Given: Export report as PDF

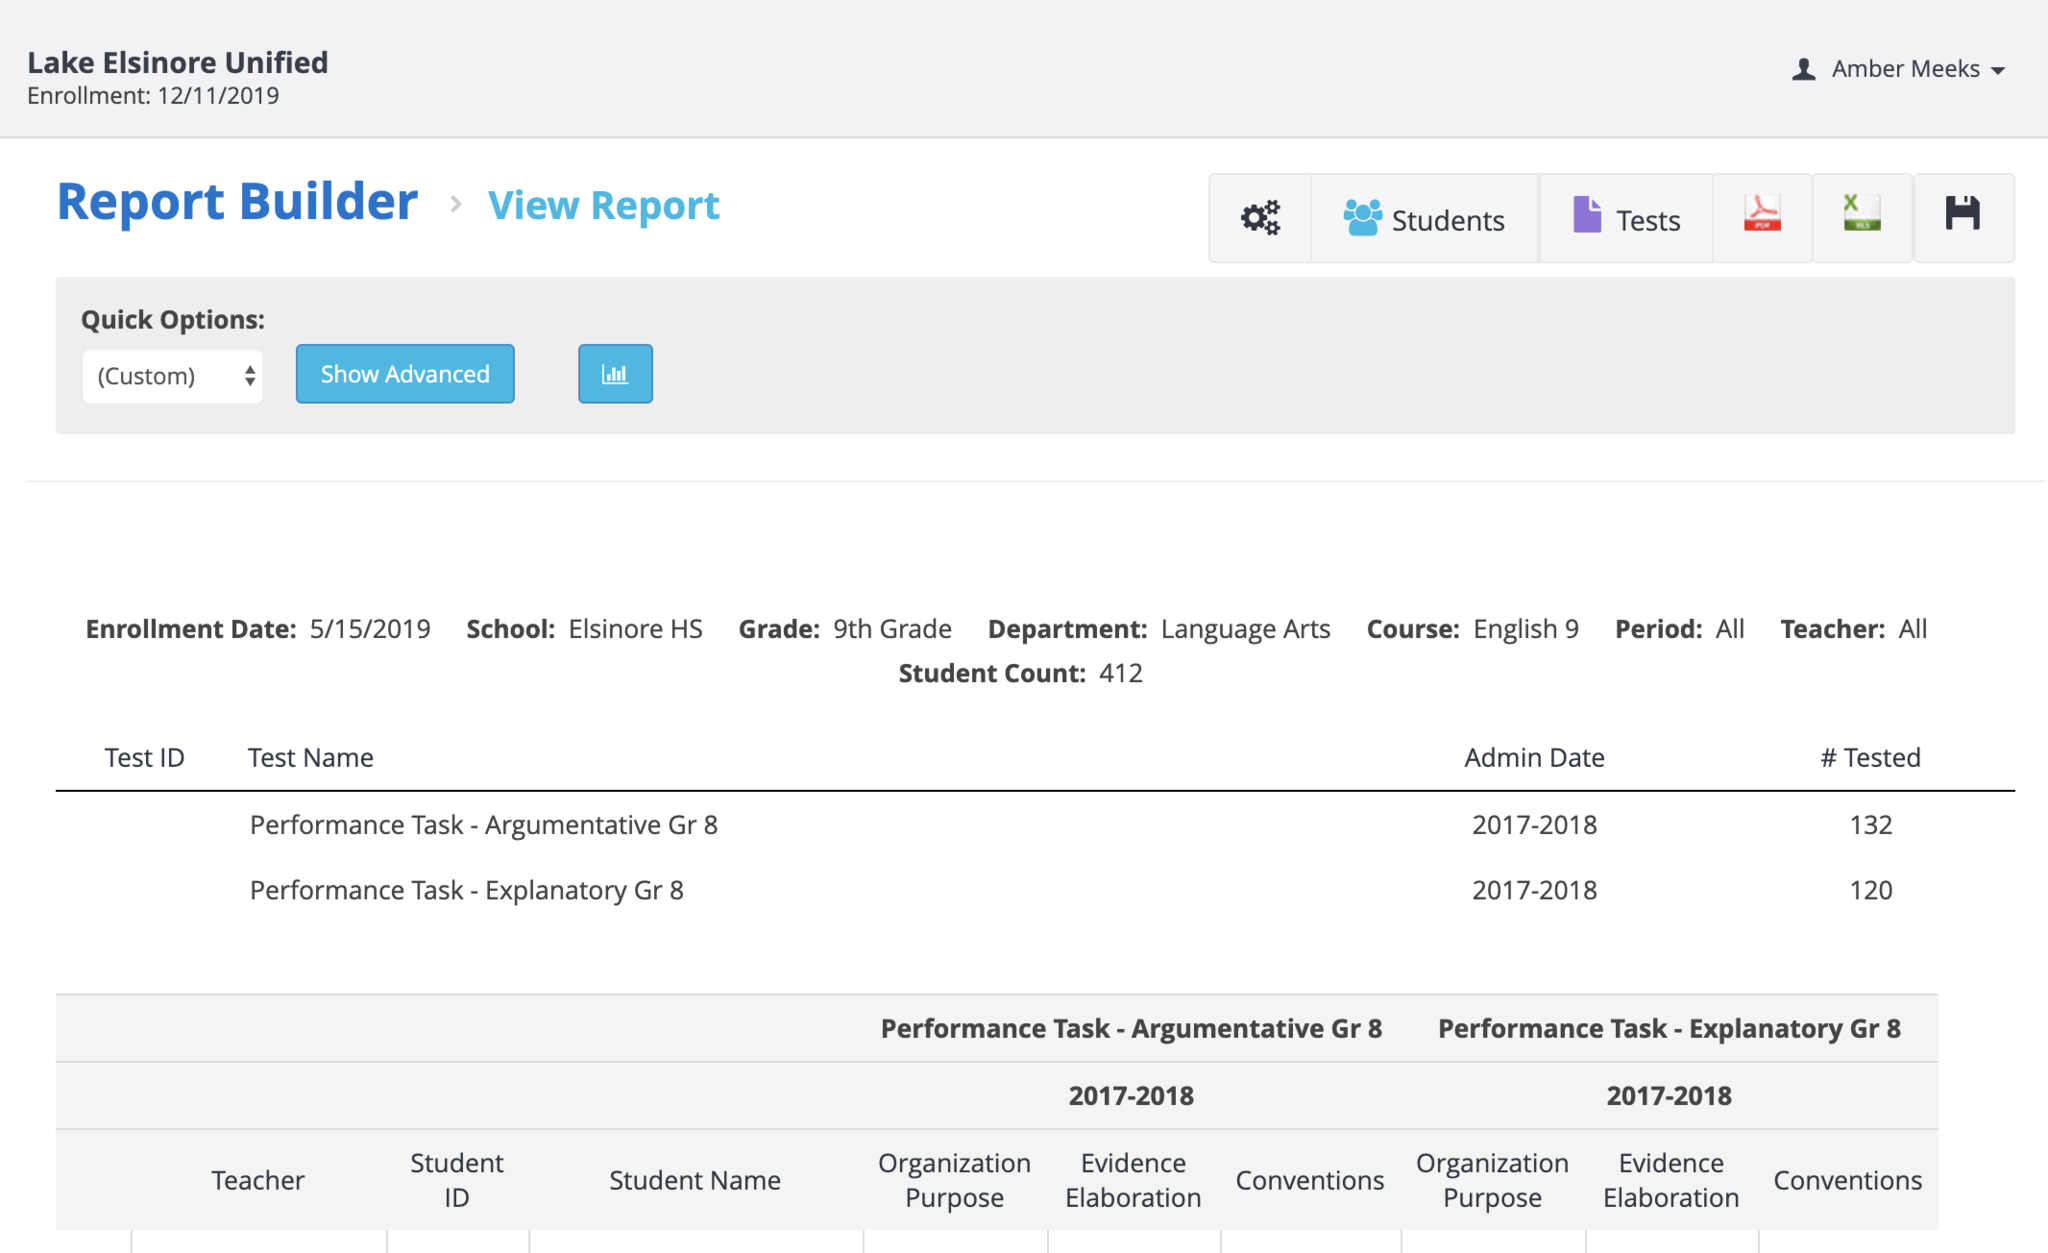Looking at the screenshot, I should (1762, 215).
